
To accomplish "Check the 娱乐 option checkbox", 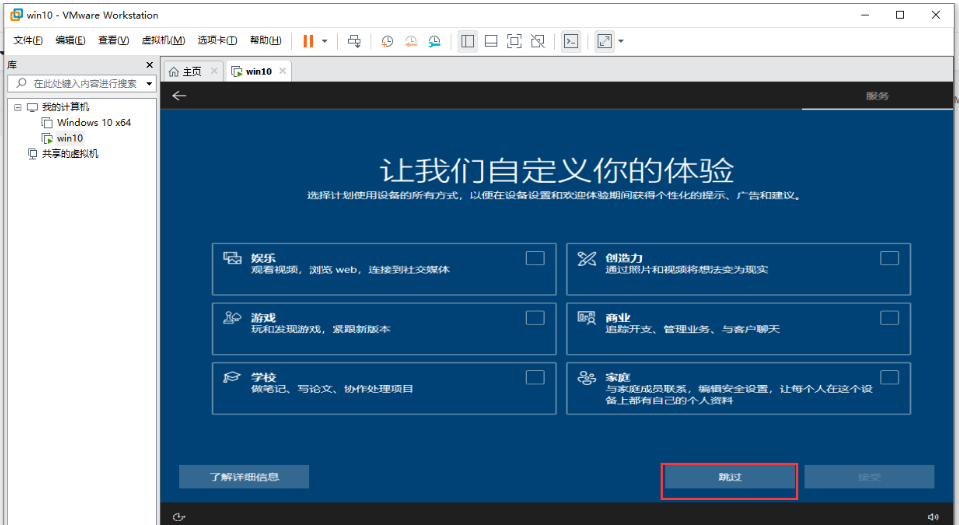I will [x=535, y=258].
